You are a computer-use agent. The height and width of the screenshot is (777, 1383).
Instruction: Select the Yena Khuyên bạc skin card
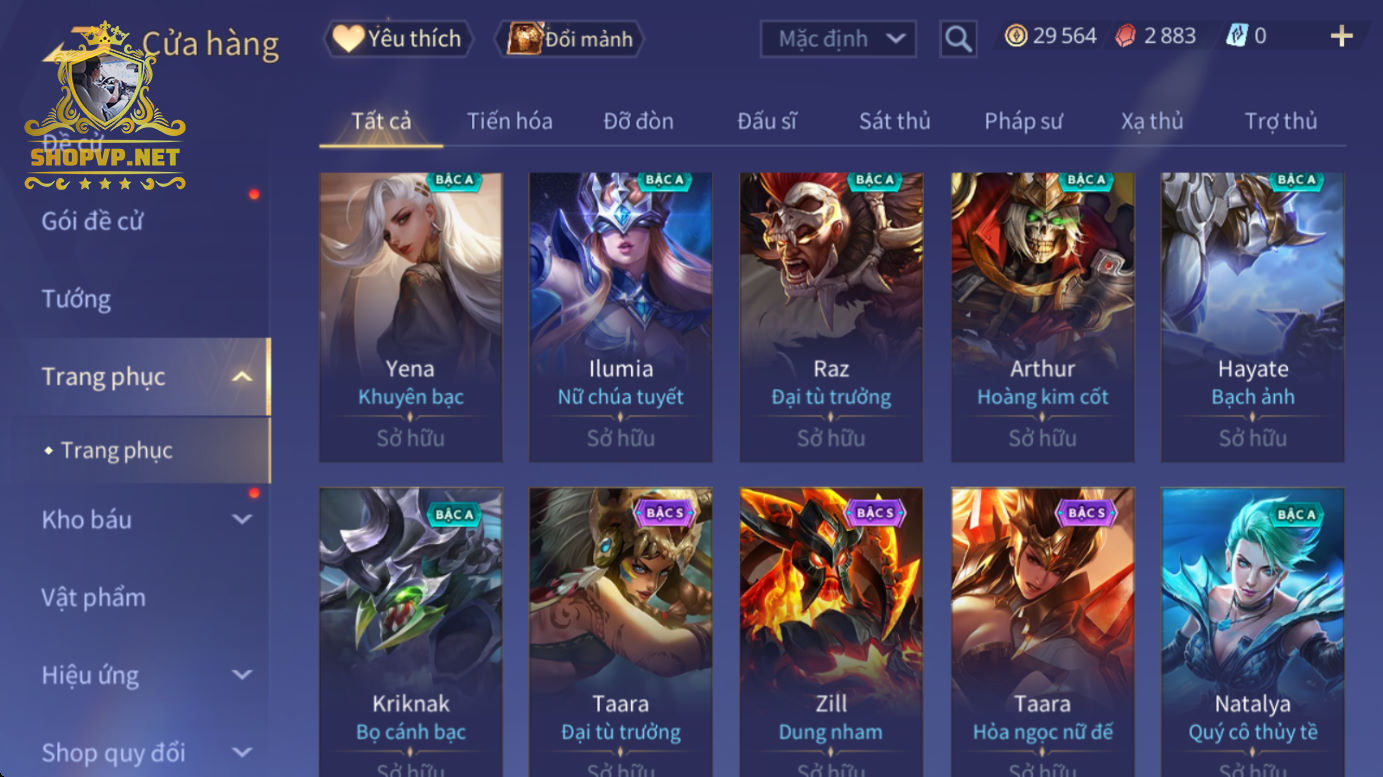(x=410, y=317)
